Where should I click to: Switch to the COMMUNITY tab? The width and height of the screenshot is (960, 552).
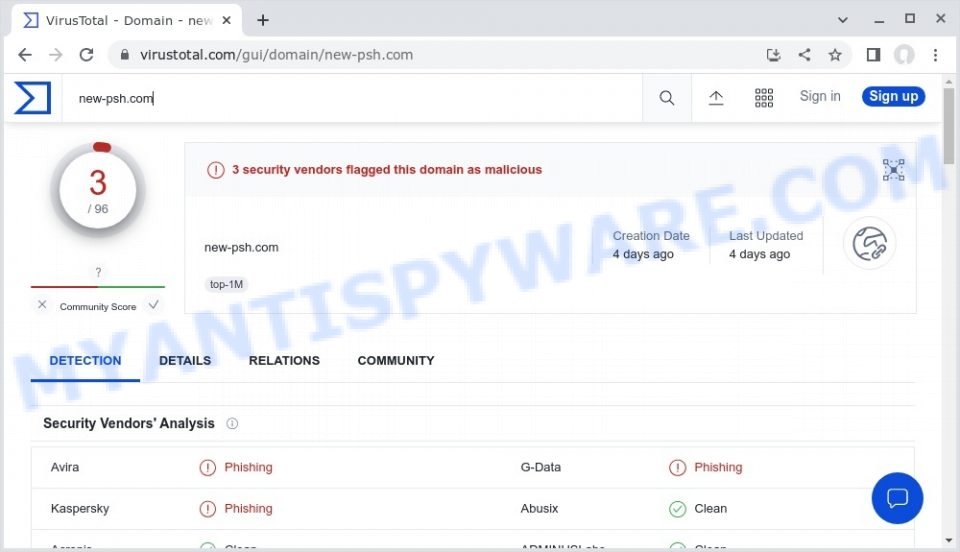tap(396, 361)
